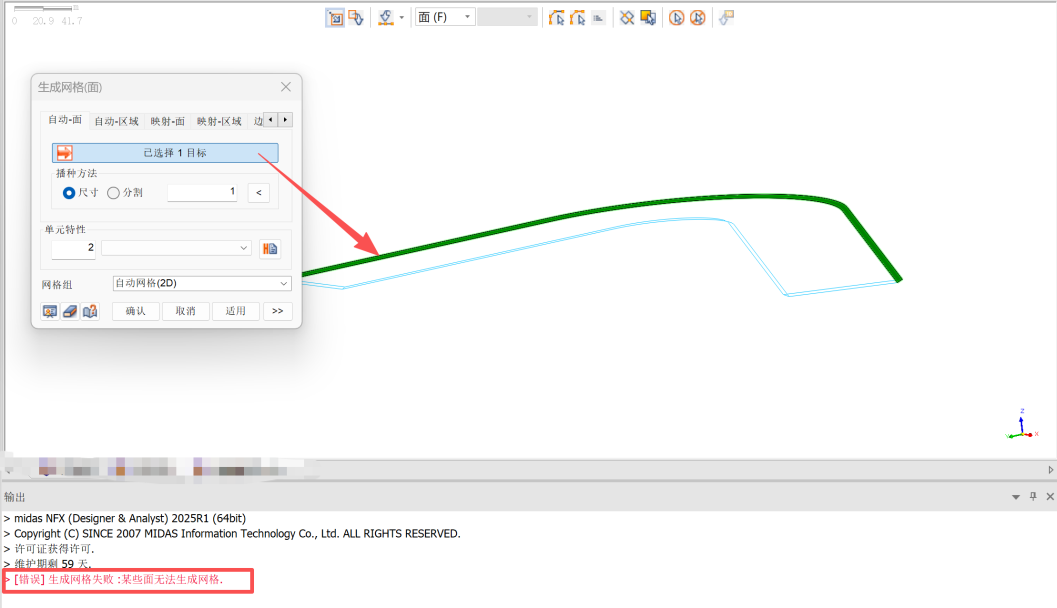This screenshot has height=608, width=1057.
Task: Toggle the pin icon on the 输出 panel
Action: point(1034,497)
